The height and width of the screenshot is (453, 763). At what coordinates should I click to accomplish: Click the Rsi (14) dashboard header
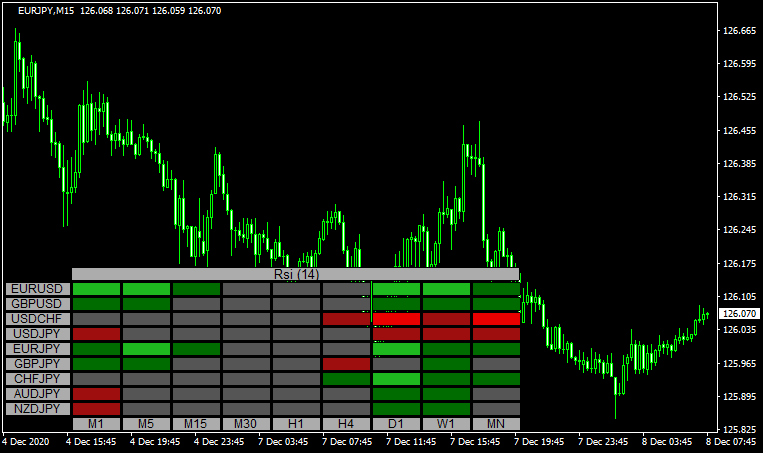pos(295,274)
